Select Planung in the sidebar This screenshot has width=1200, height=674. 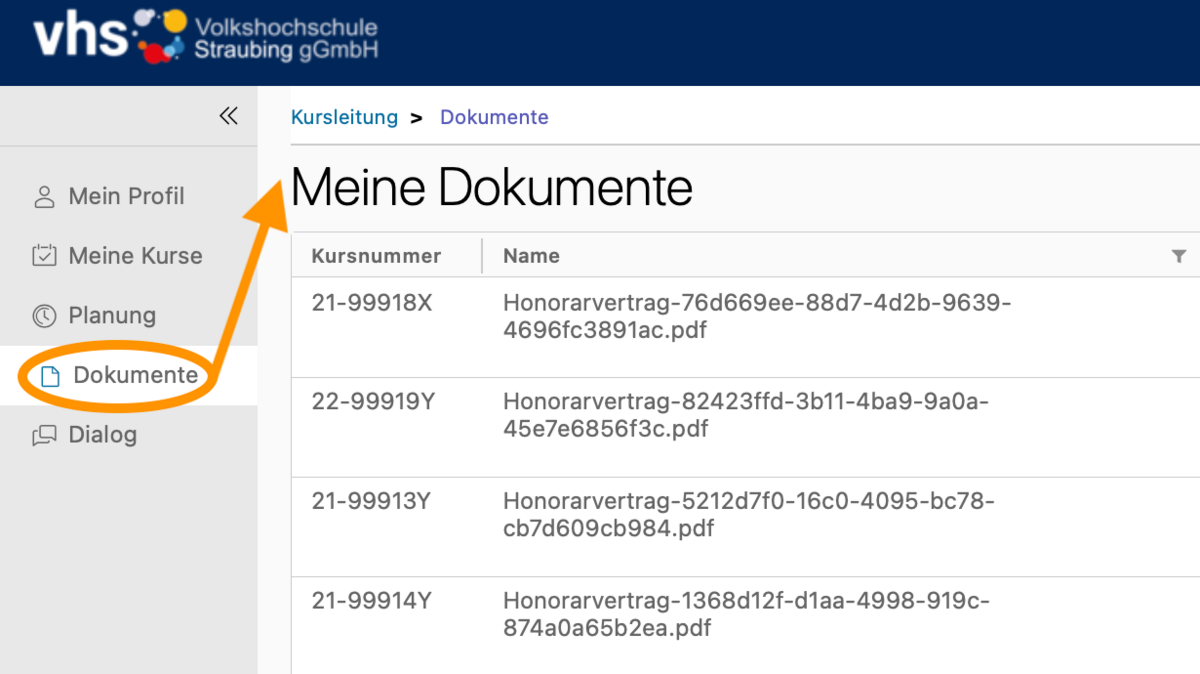(112, 316)
